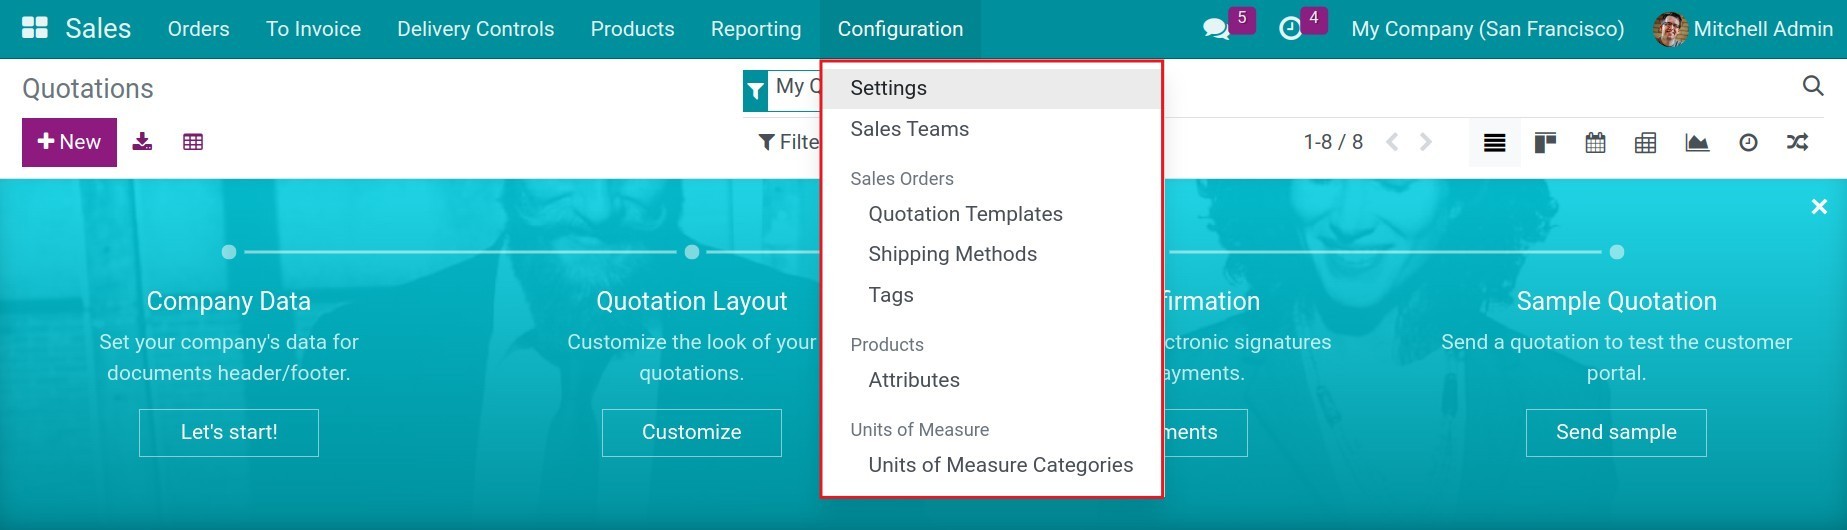Collapse the Configuration menu
The image size is (1847, 530).
click(901, 29)
